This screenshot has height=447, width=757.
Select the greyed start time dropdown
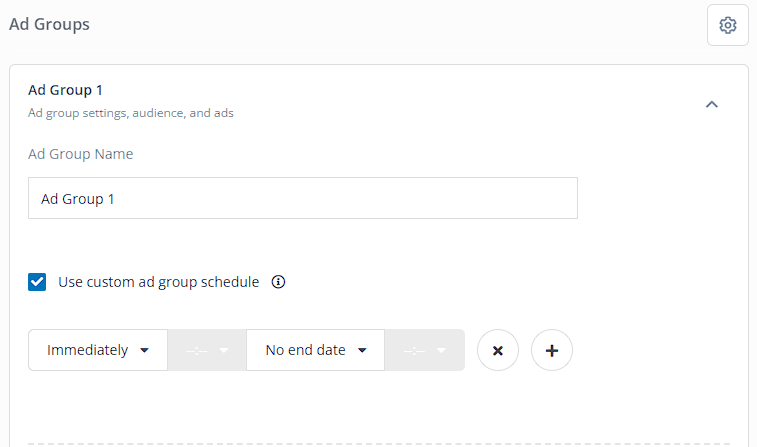pyautogui.click(x=207, y=350)
